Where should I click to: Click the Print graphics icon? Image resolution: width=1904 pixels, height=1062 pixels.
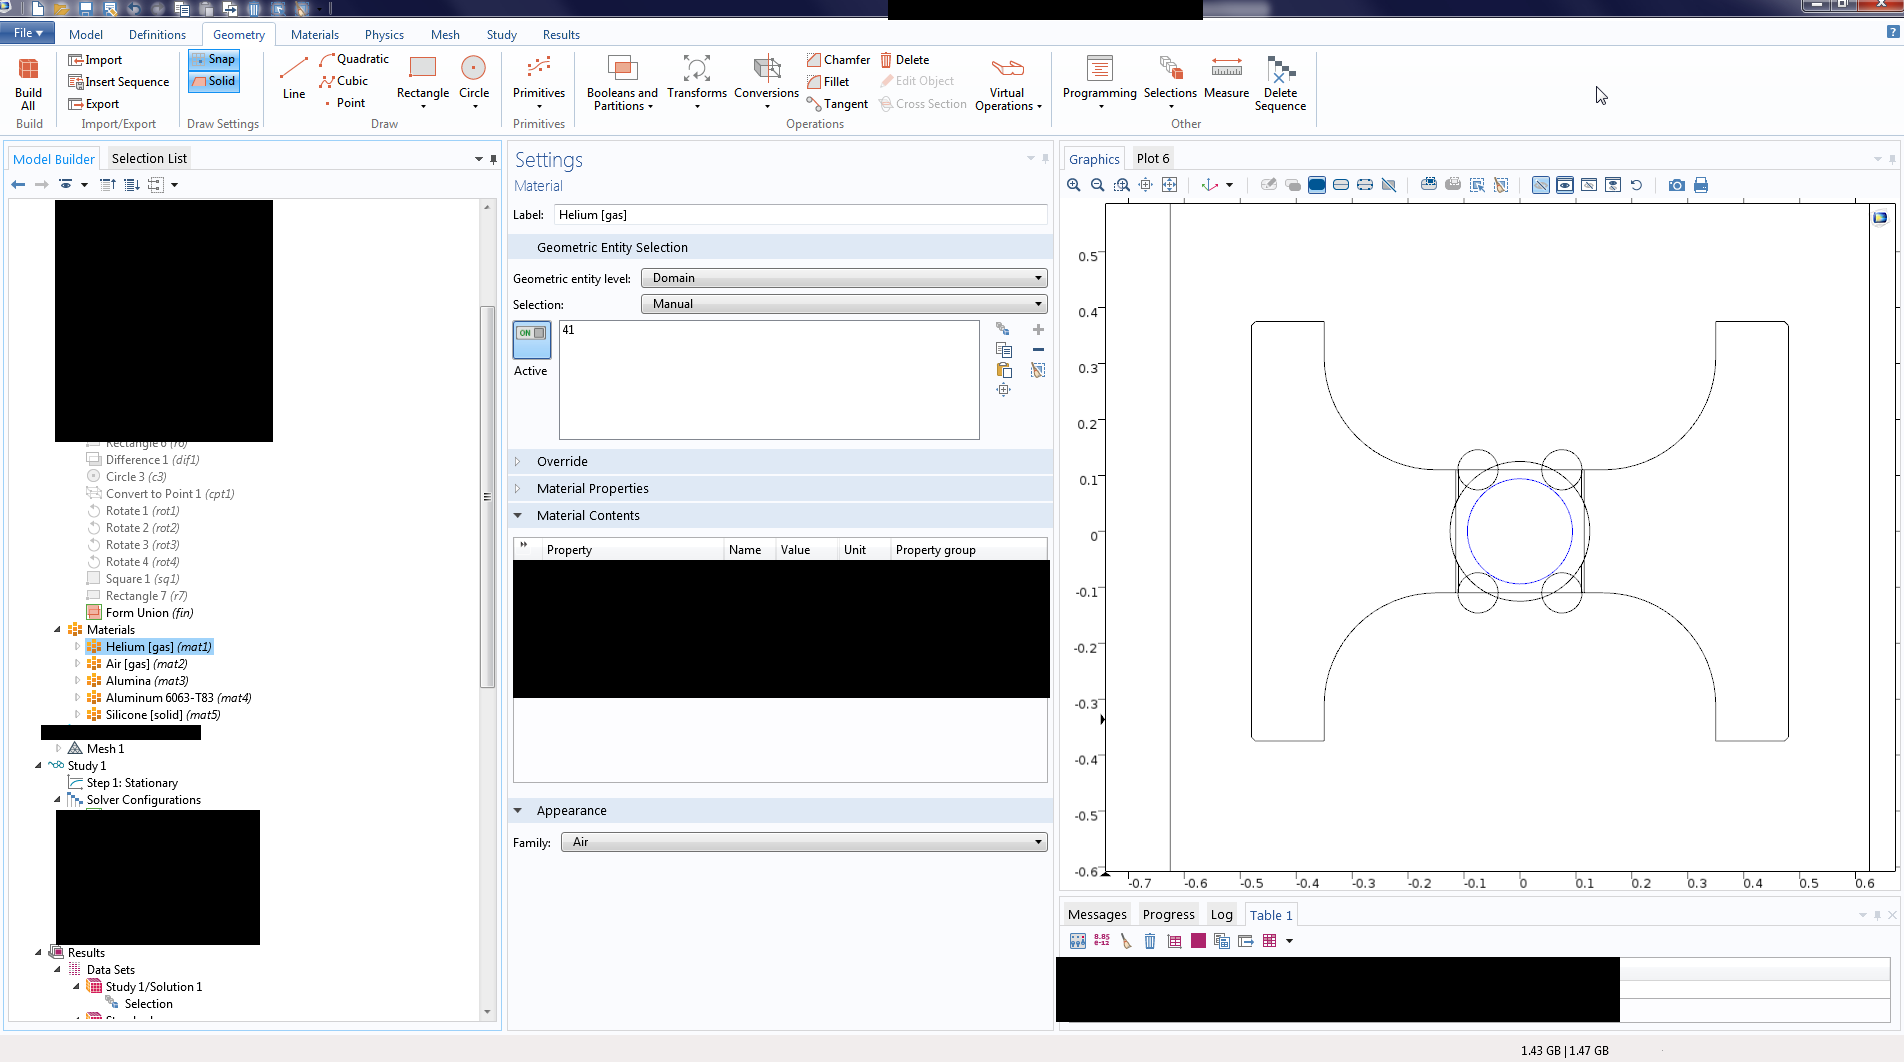[x=1701, y=185]
